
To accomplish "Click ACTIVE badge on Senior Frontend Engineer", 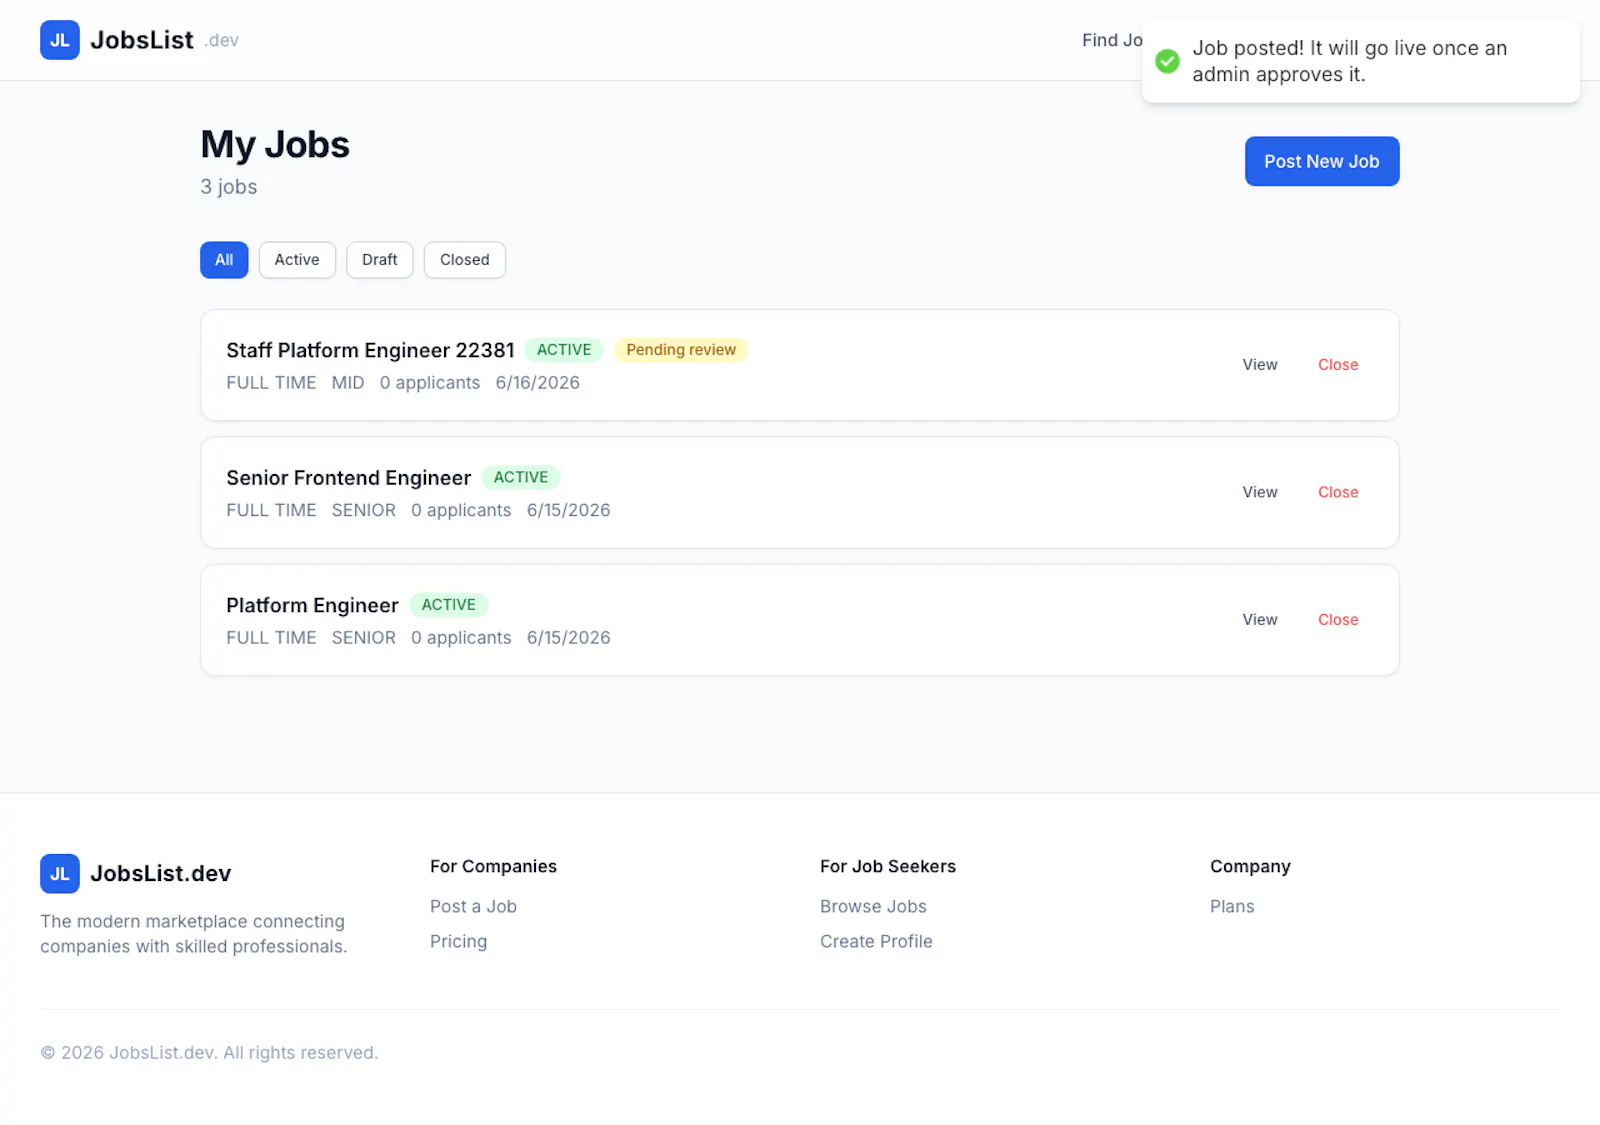I will pos(521,477).
